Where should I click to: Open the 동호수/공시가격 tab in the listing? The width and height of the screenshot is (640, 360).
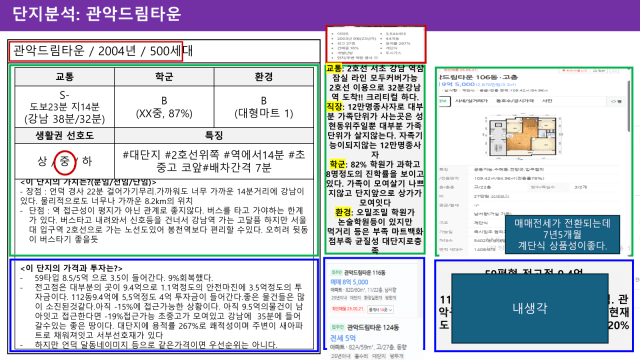tap(515, 101)
